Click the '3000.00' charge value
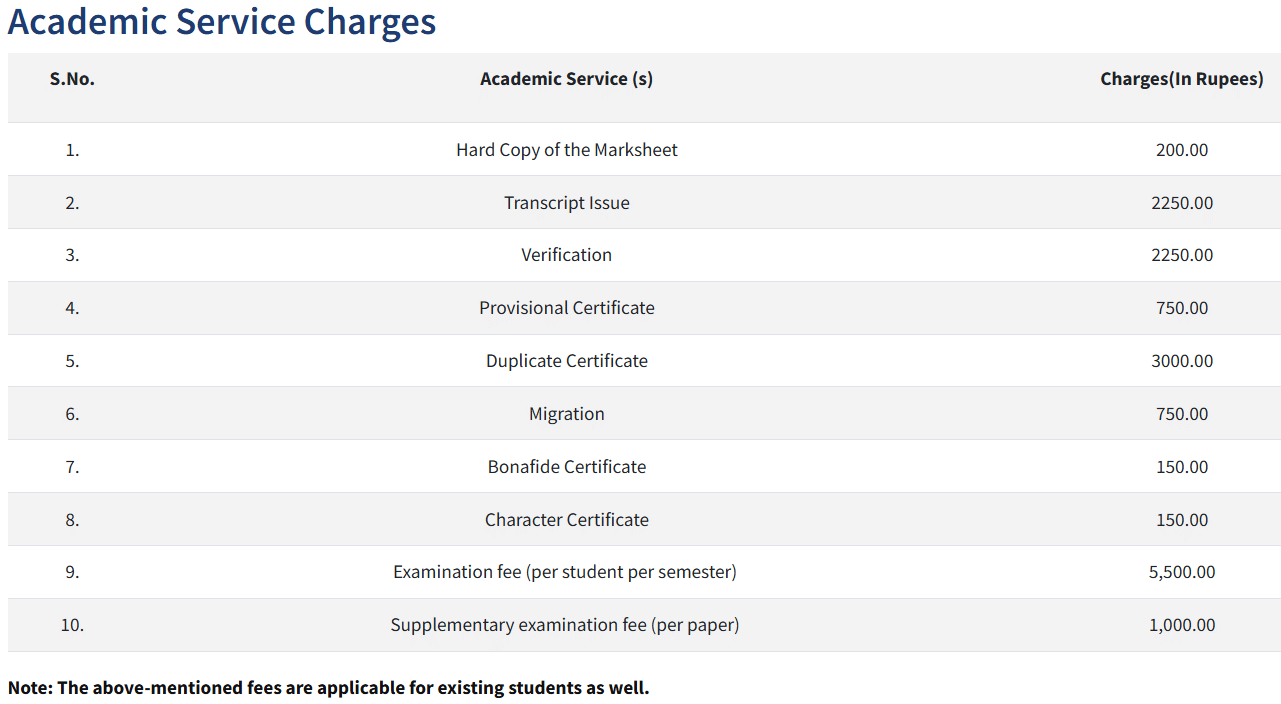Image resolution: width=1281 pixels, height=704 pixels. pos(1182,361)
